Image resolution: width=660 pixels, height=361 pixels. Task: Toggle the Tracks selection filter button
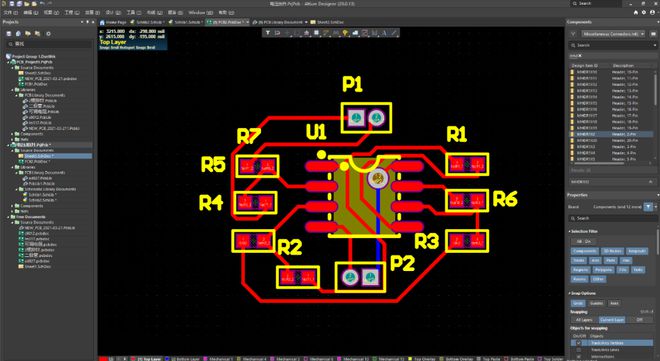click(x=579, y=260)
